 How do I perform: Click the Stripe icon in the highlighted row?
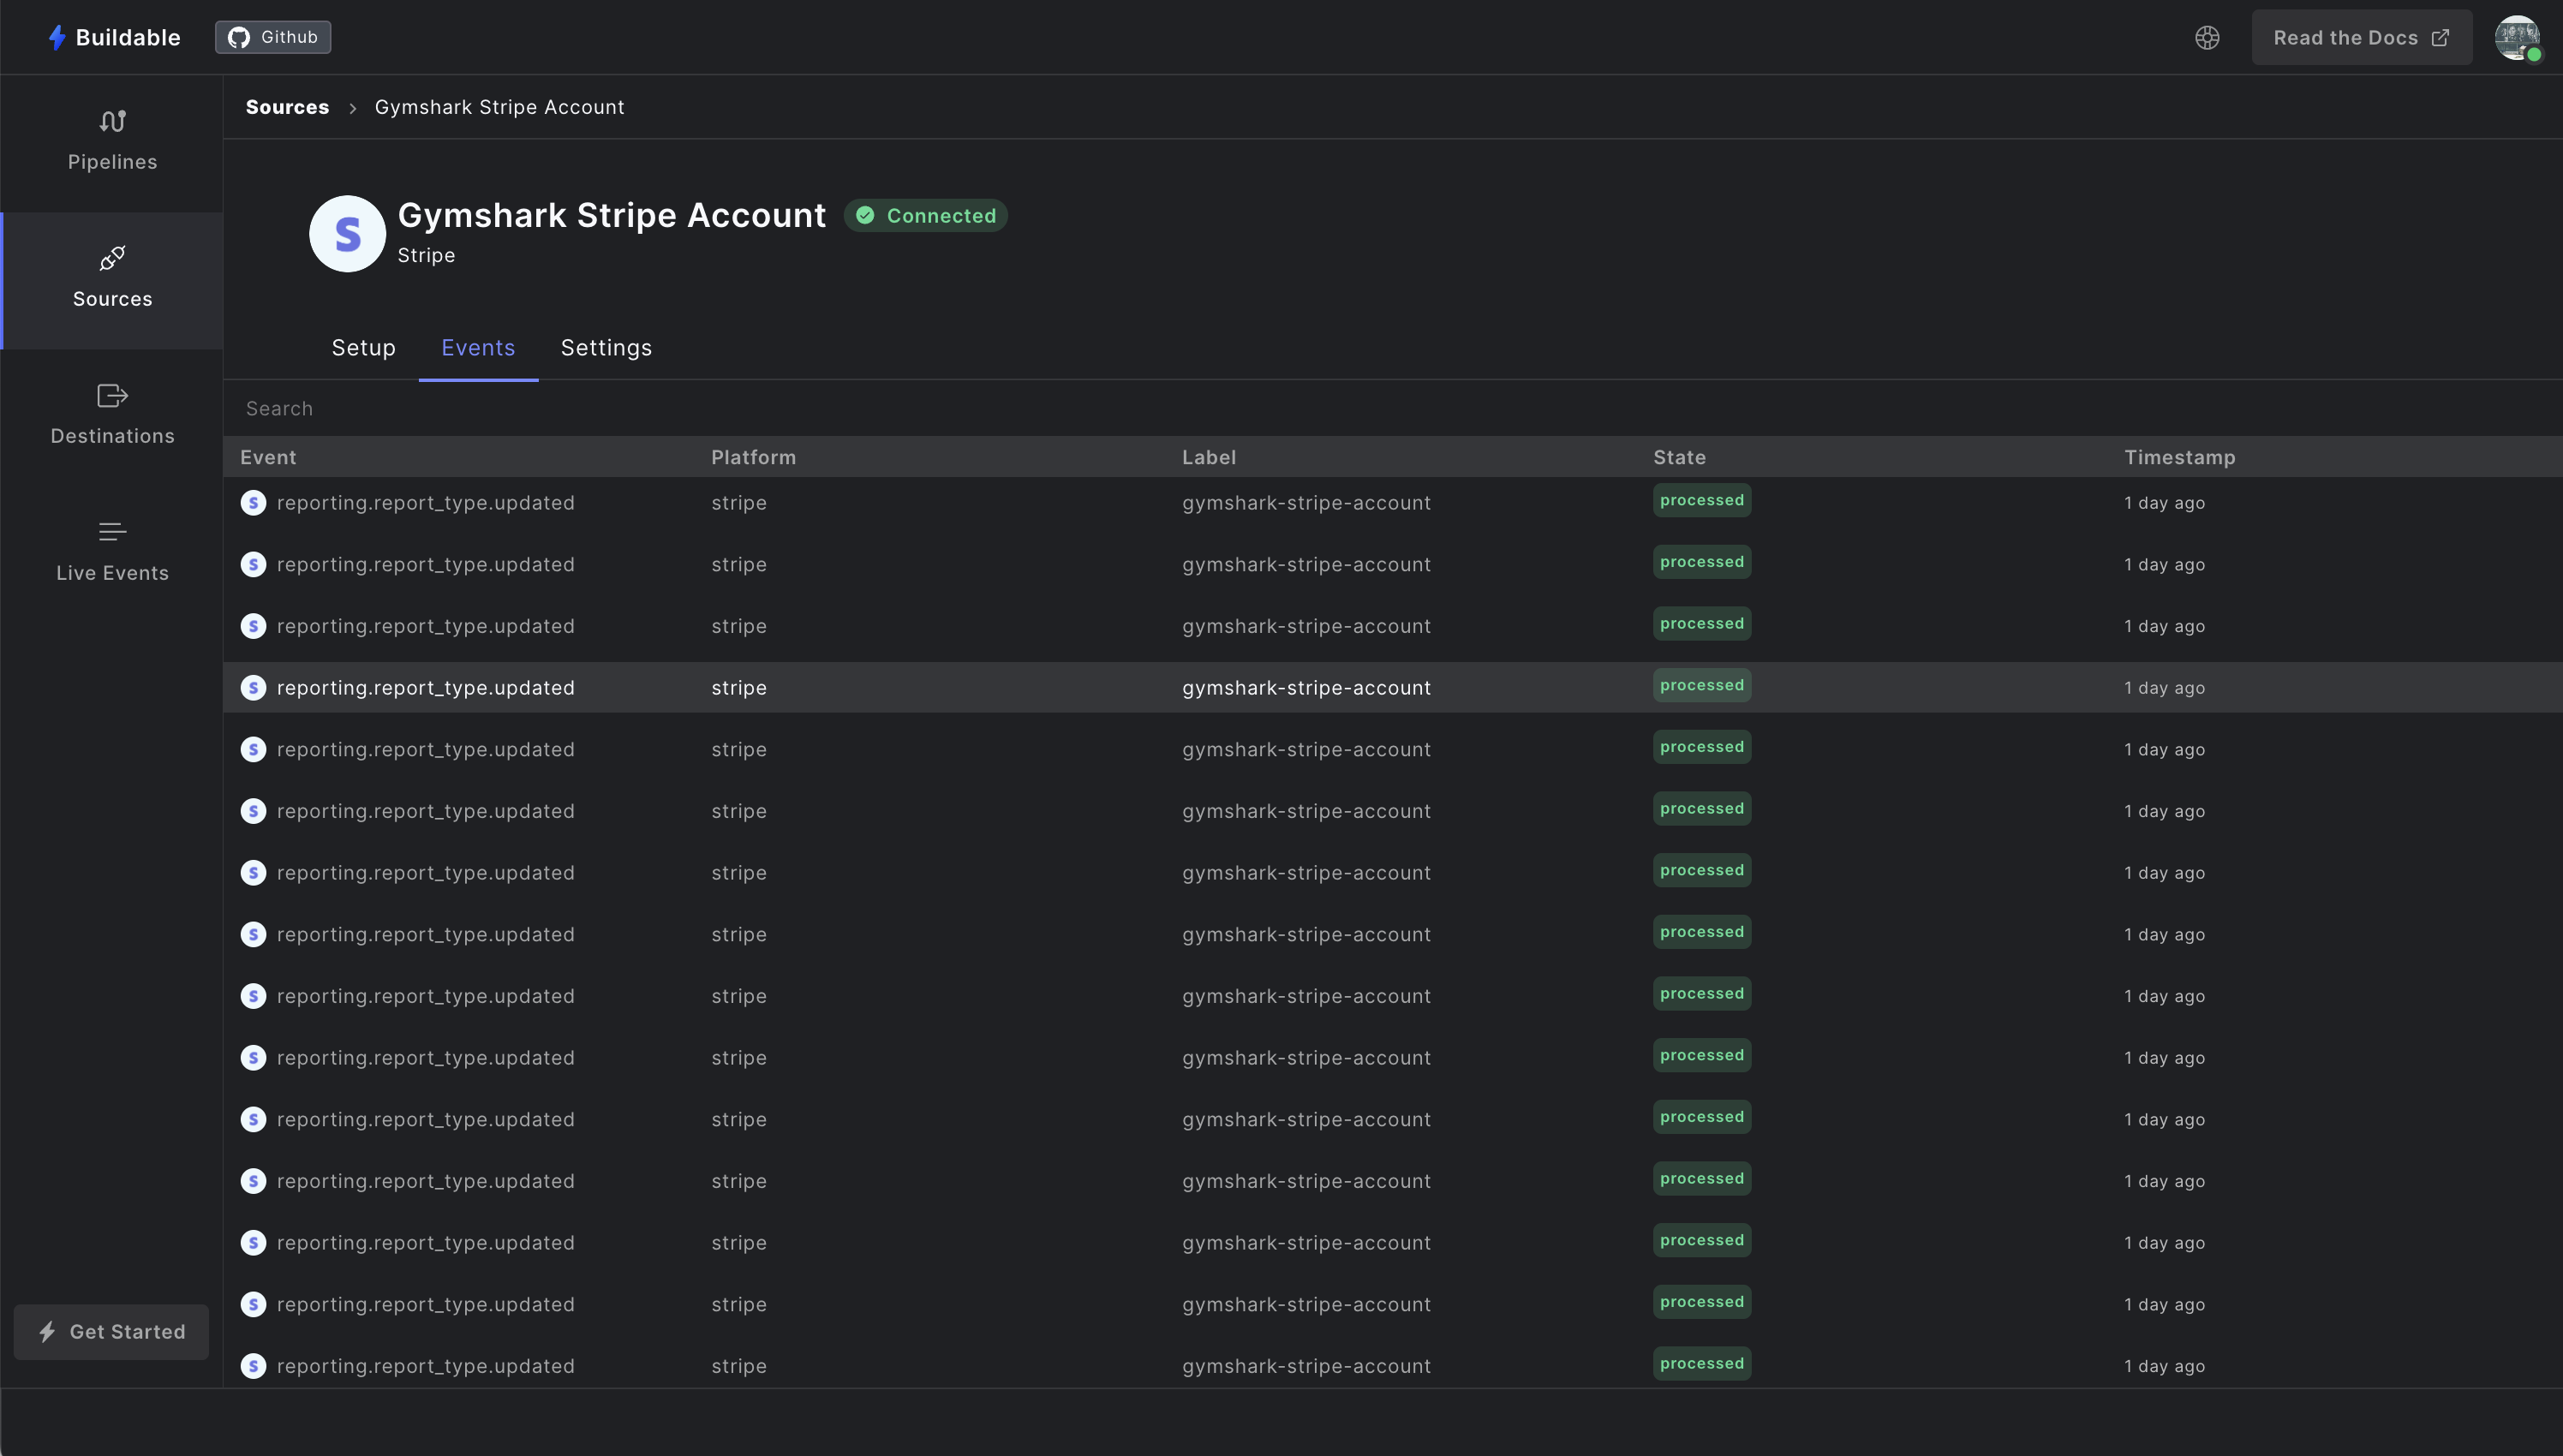[x=253, y=688]
